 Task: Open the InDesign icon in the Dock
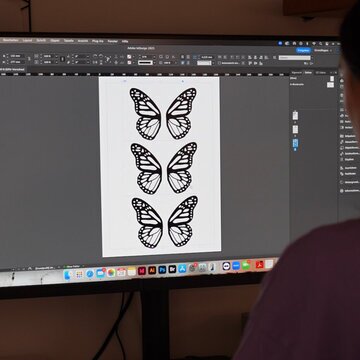tap(142, 271)
